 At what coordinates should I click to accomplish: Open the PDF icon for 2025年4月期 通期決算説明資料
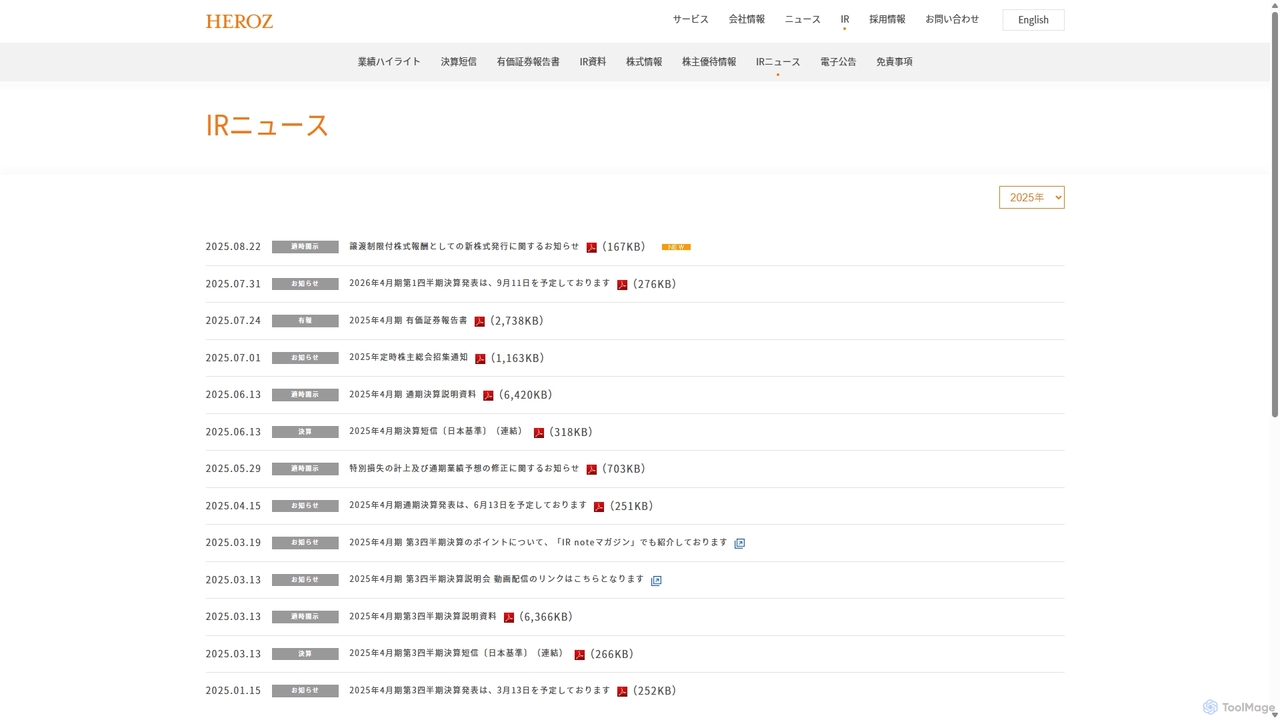[x=488, y=395]
